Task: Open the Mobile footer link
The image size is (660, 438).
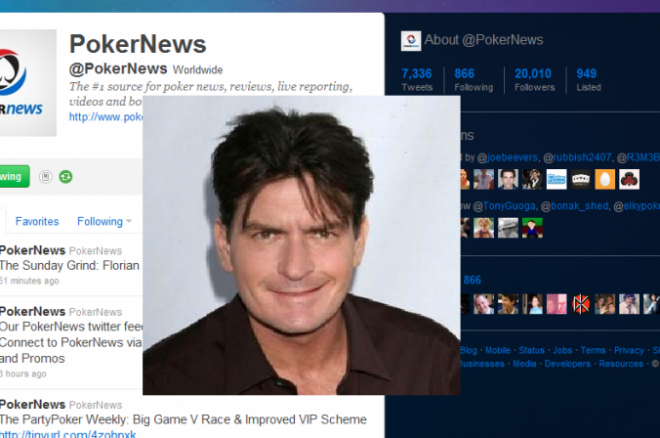Action: (x=498, y=350)
